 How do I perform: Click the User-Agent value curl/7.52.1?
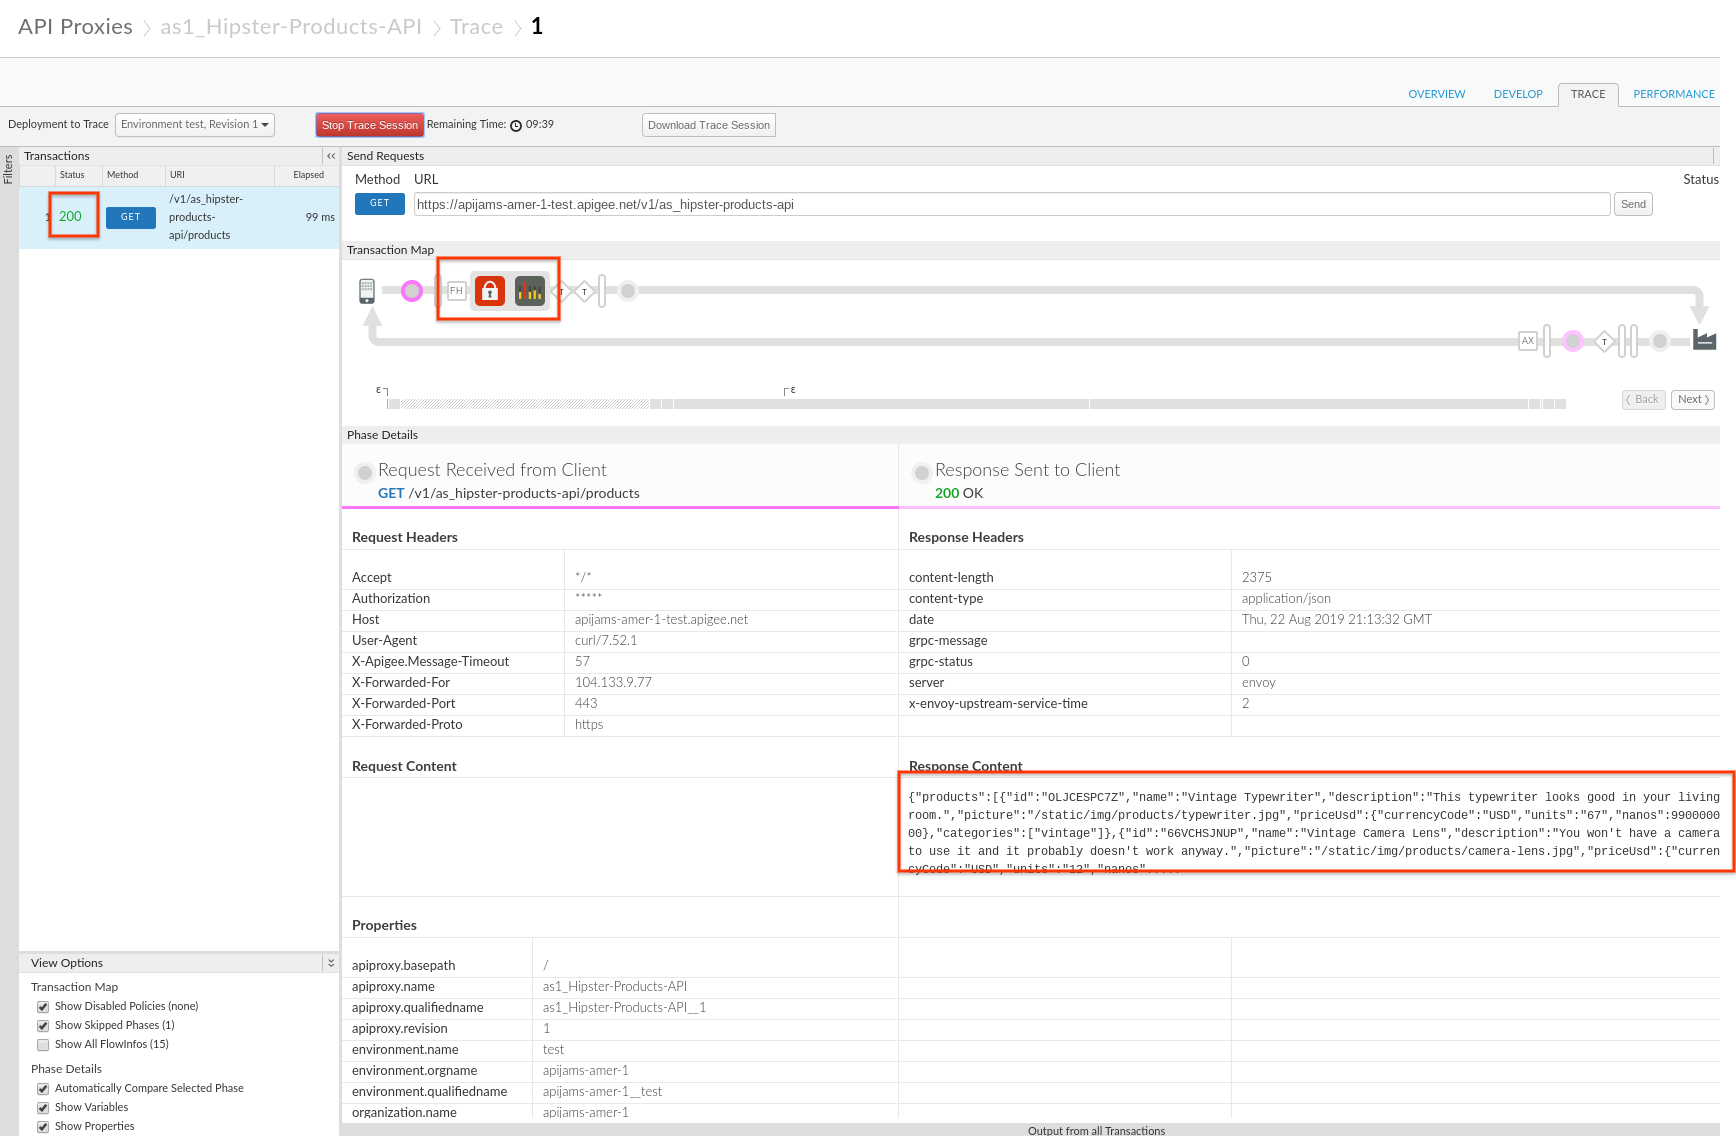tap(606, 641)
